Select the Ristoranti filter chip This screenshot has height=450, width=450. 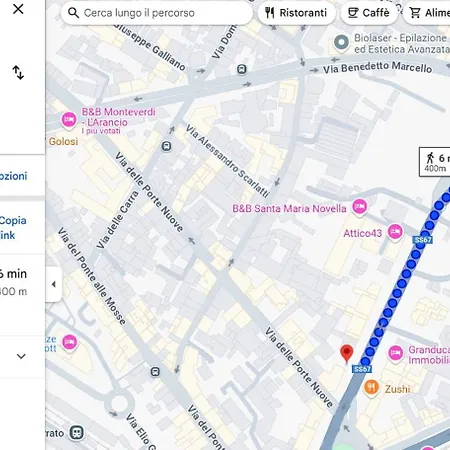pos(296,13)
